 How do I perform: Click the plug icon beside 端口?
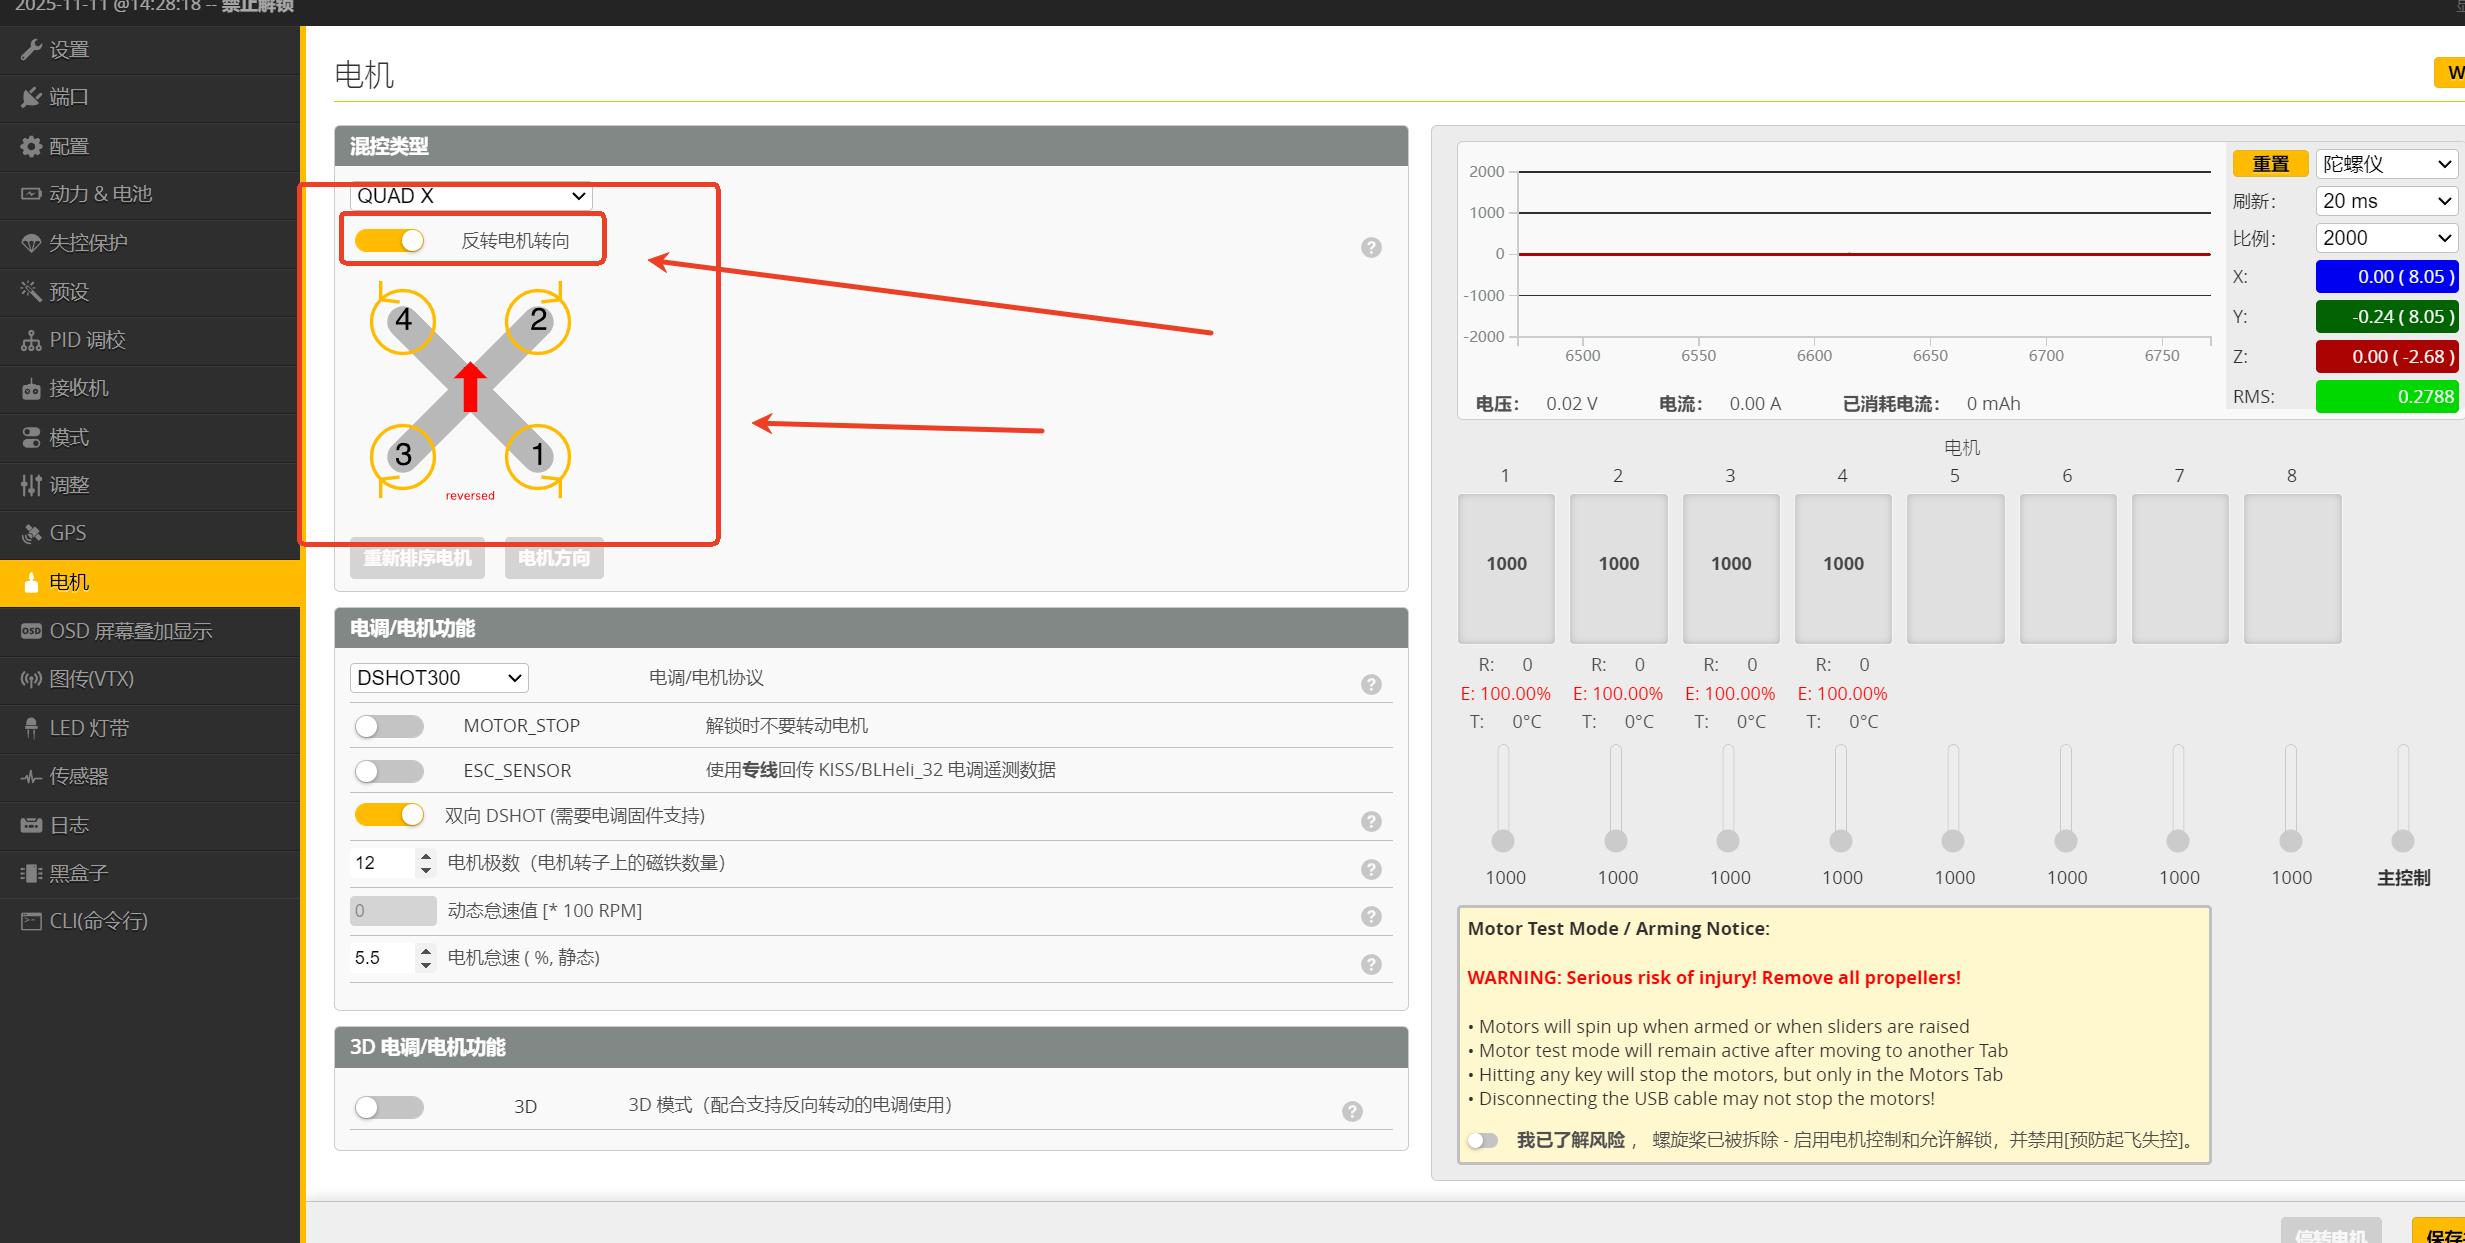click(x=31, y=97)
